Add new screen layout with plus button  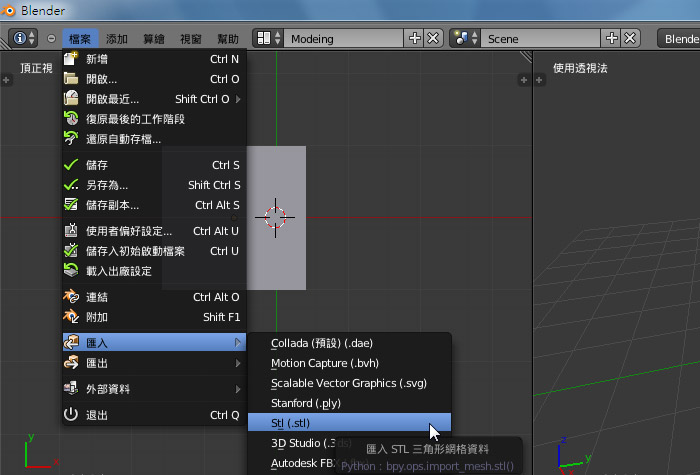click(x=414, y=38)
